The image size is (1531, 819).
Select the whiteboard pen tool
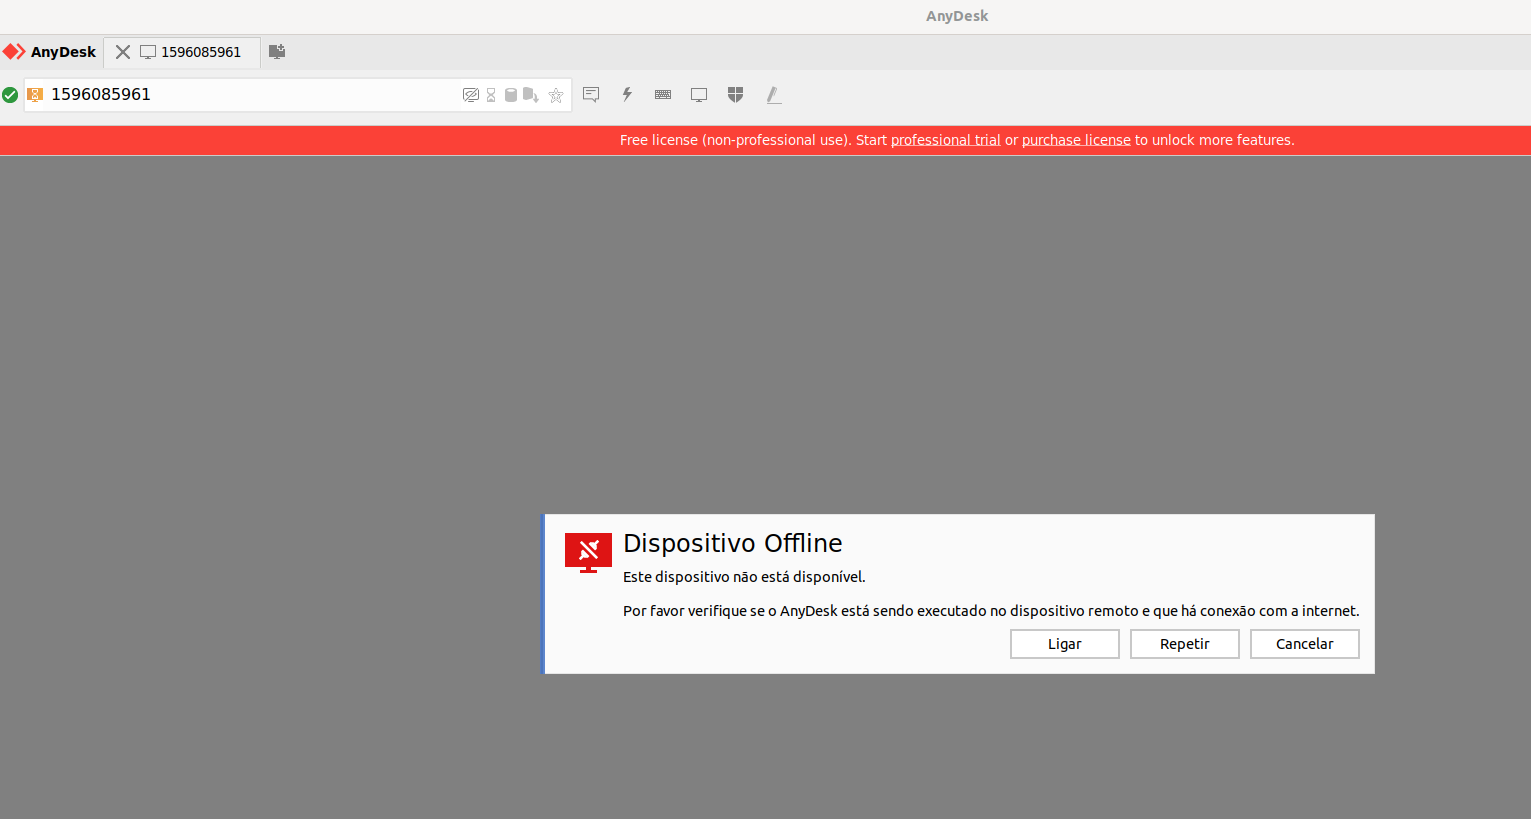(773, 95)
